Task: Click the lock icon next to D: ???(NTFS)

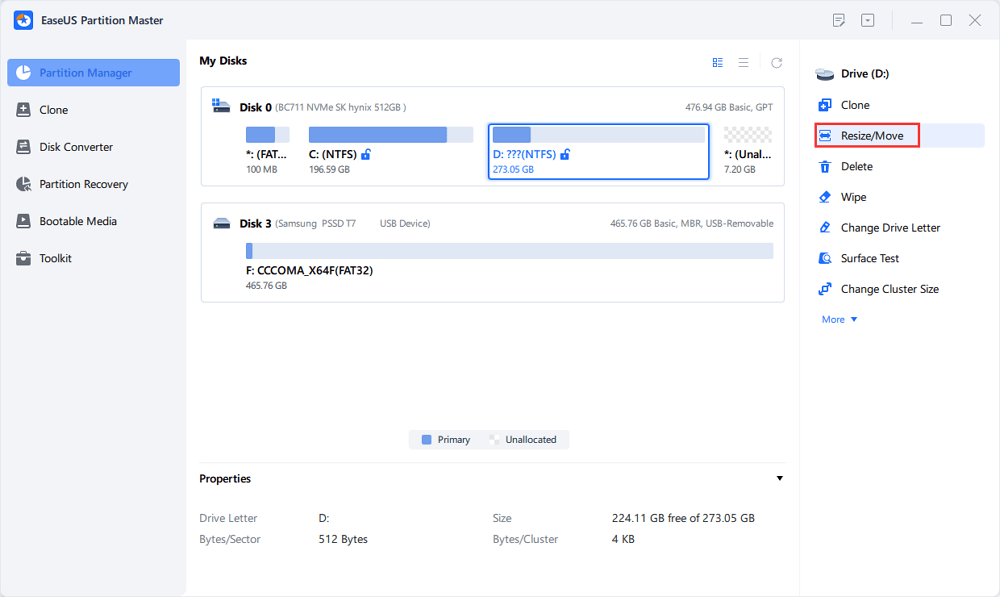Action: [565, 154]
